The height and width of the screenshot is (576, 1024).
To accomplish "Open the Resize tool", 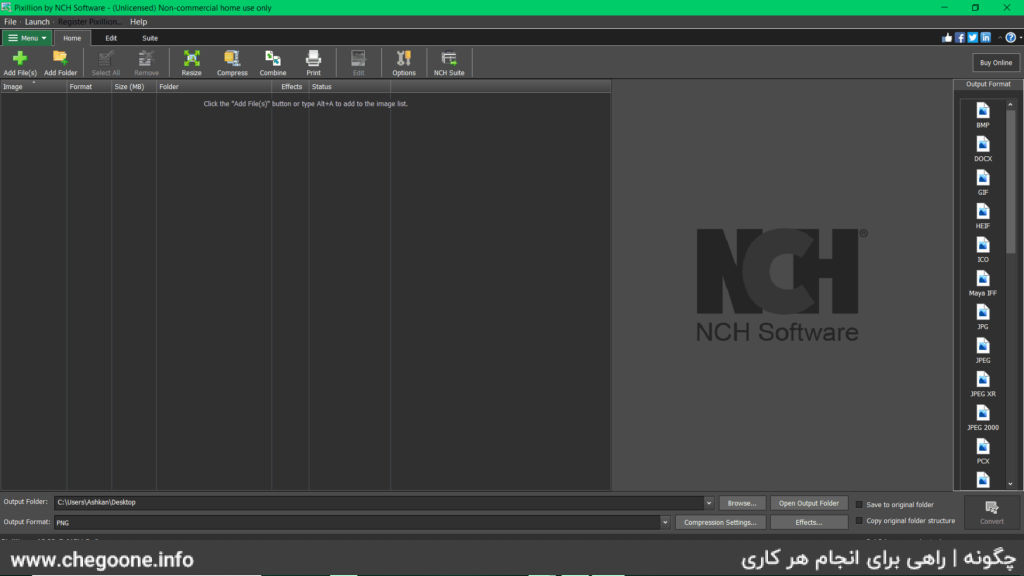I will click(x=191, y=63).
